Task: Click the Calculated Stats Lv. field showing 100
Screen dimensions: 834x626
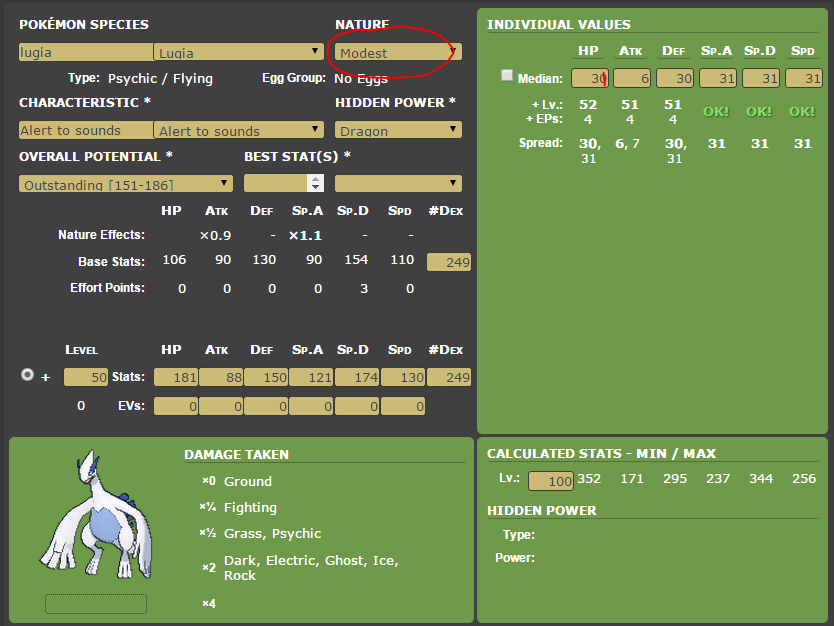Action: pyautogui.click(x=551, y=481)
